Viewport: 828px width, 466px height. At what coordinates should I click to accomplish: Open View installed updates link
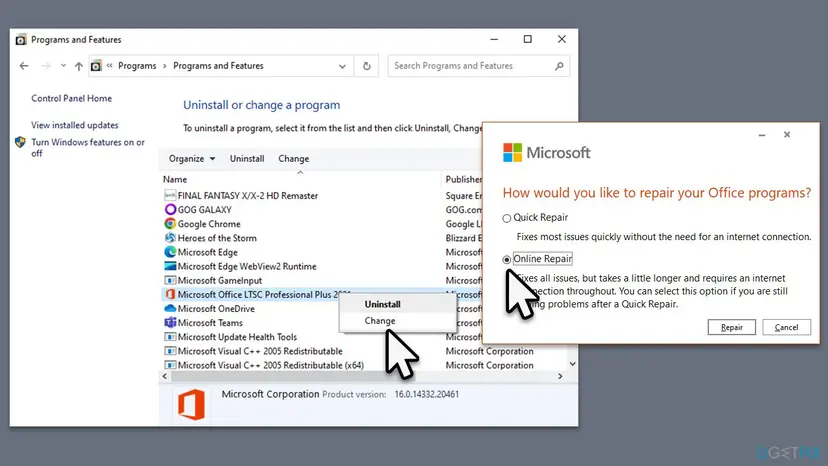74,125
